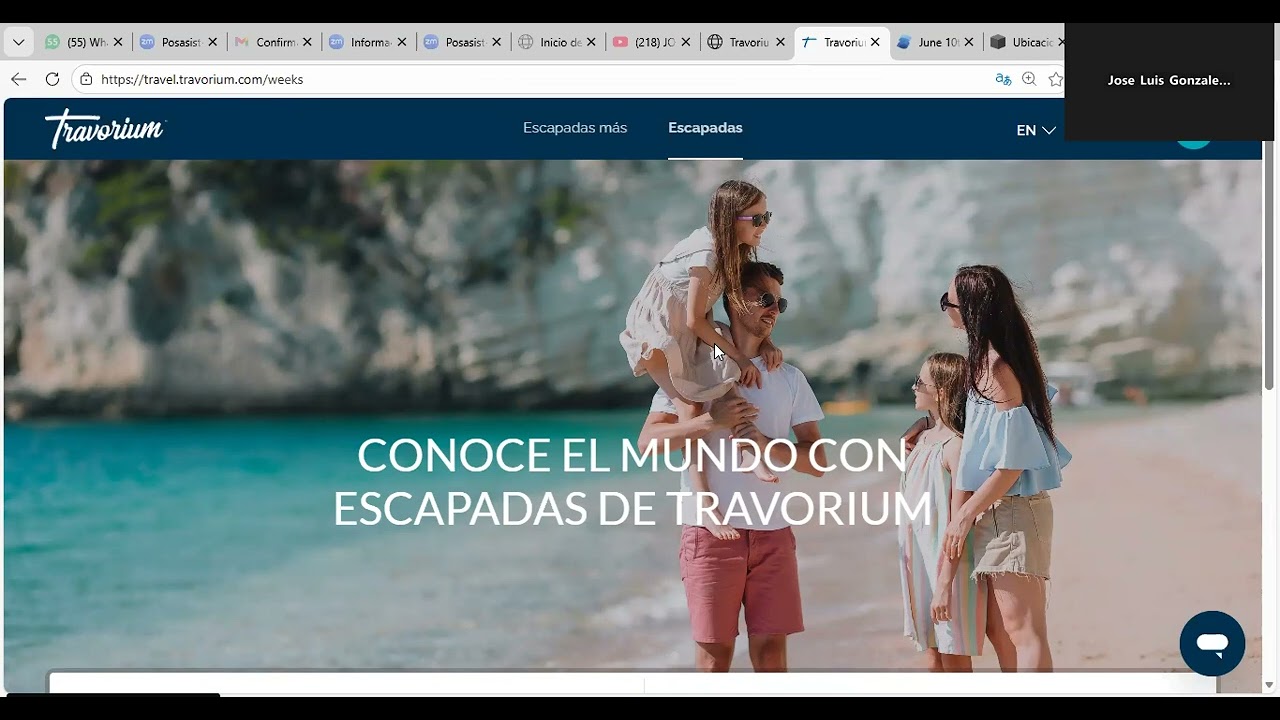Switch to the (55) Wh... WhatsApp tab
This screenshot has width=1280, height=720.
tap(83, 42)
